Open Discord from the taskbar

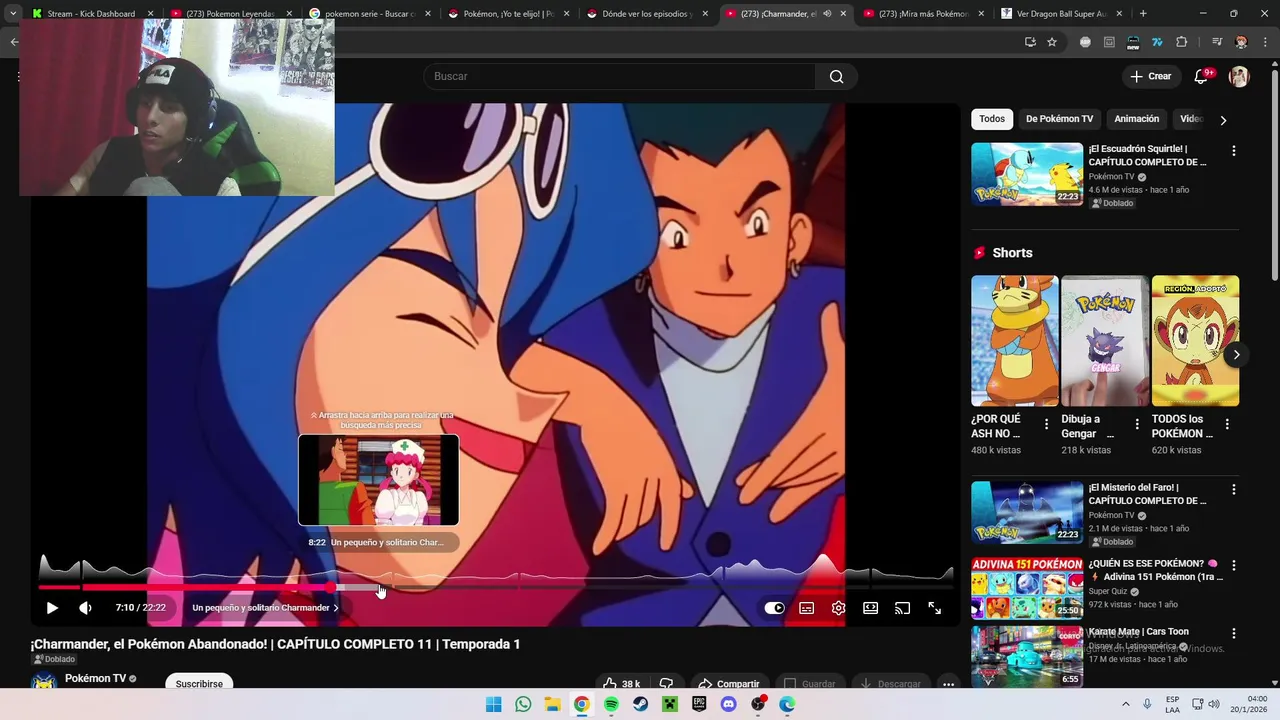(x=728, y=704)
